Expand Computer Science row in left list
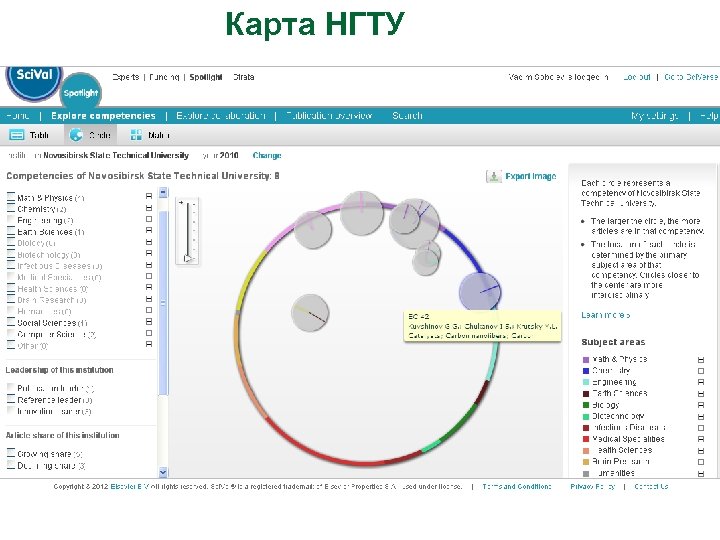This screenshot has height=540, width=720. tap(149, 333)
